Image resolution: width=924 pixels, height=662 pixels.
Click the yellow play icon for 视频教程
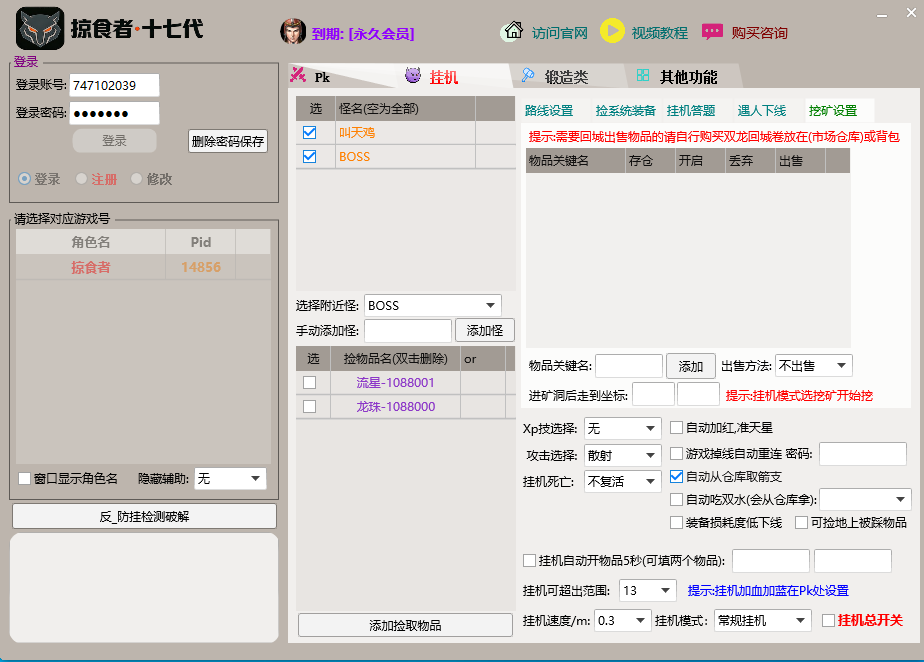pyautogui.click(x=612, y=31)
